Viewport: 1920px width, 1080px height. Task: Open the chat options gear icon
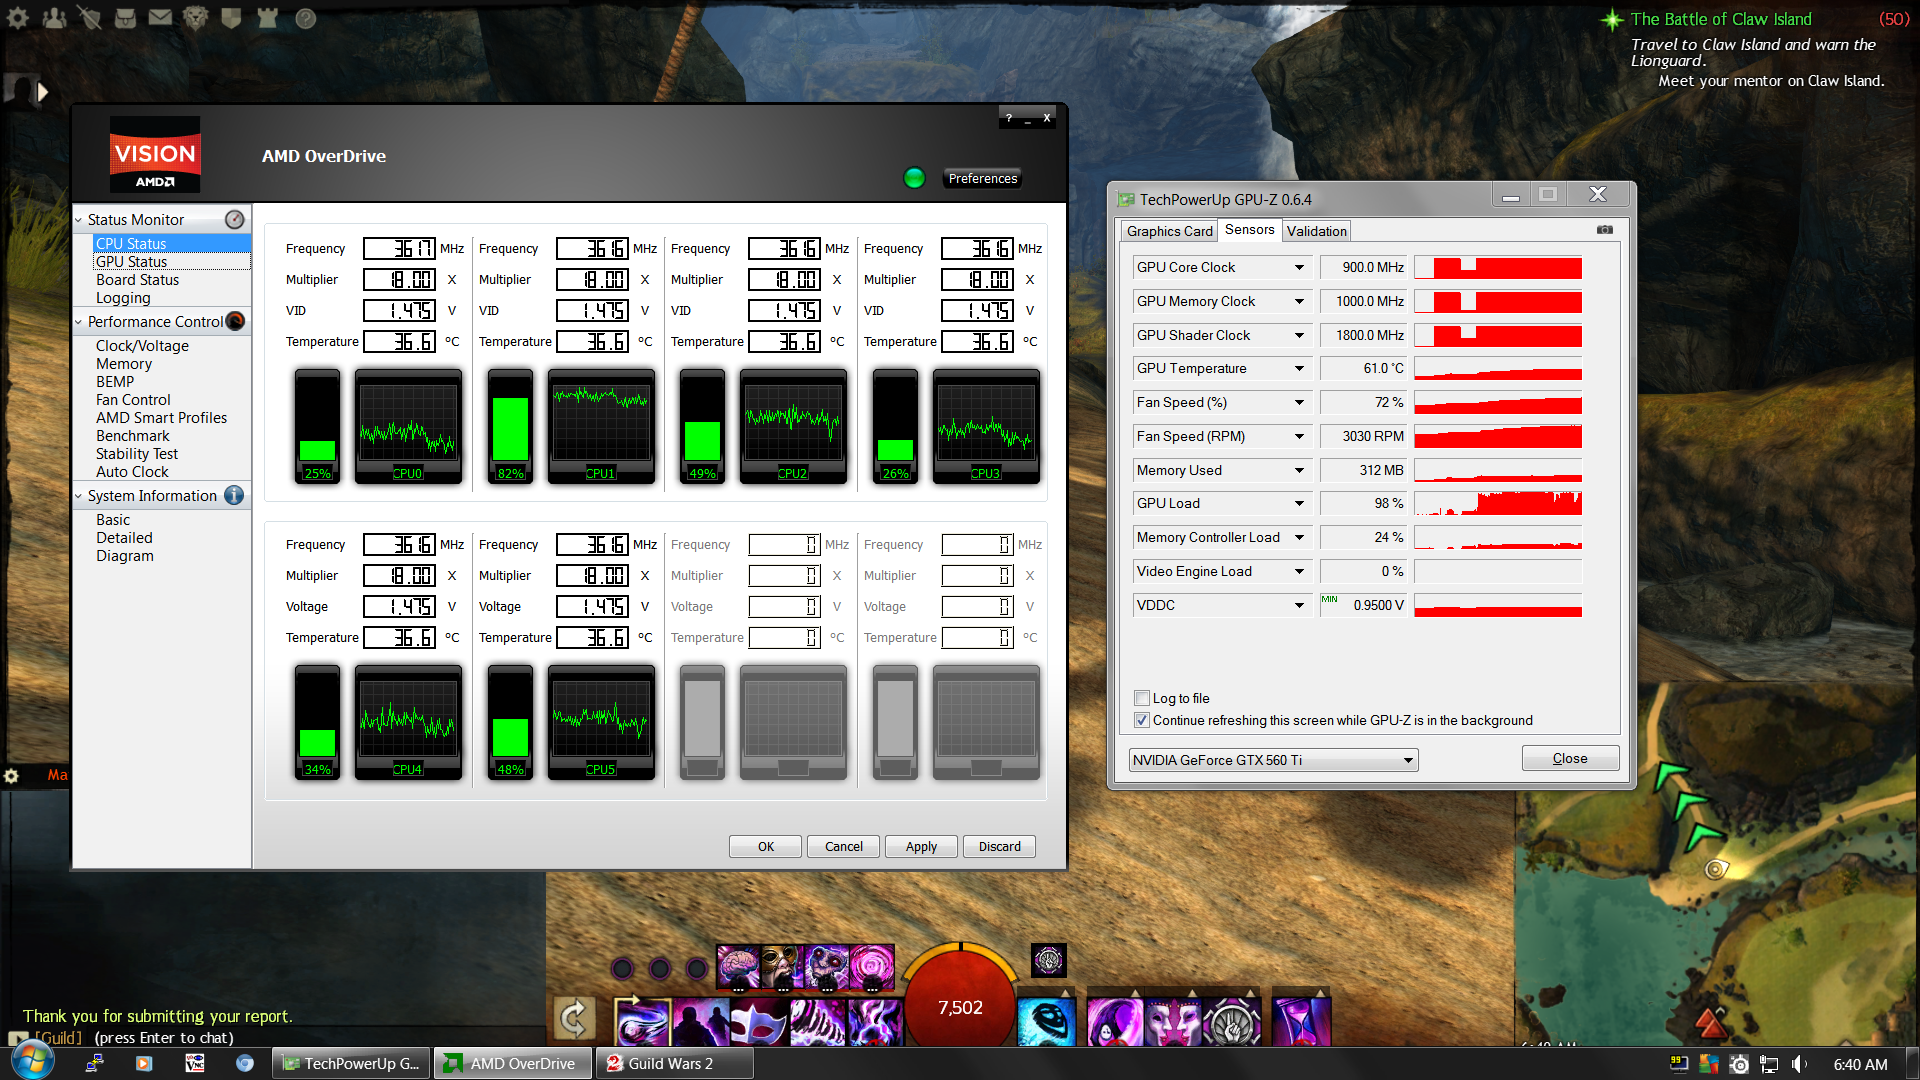[x=12, y=776]
